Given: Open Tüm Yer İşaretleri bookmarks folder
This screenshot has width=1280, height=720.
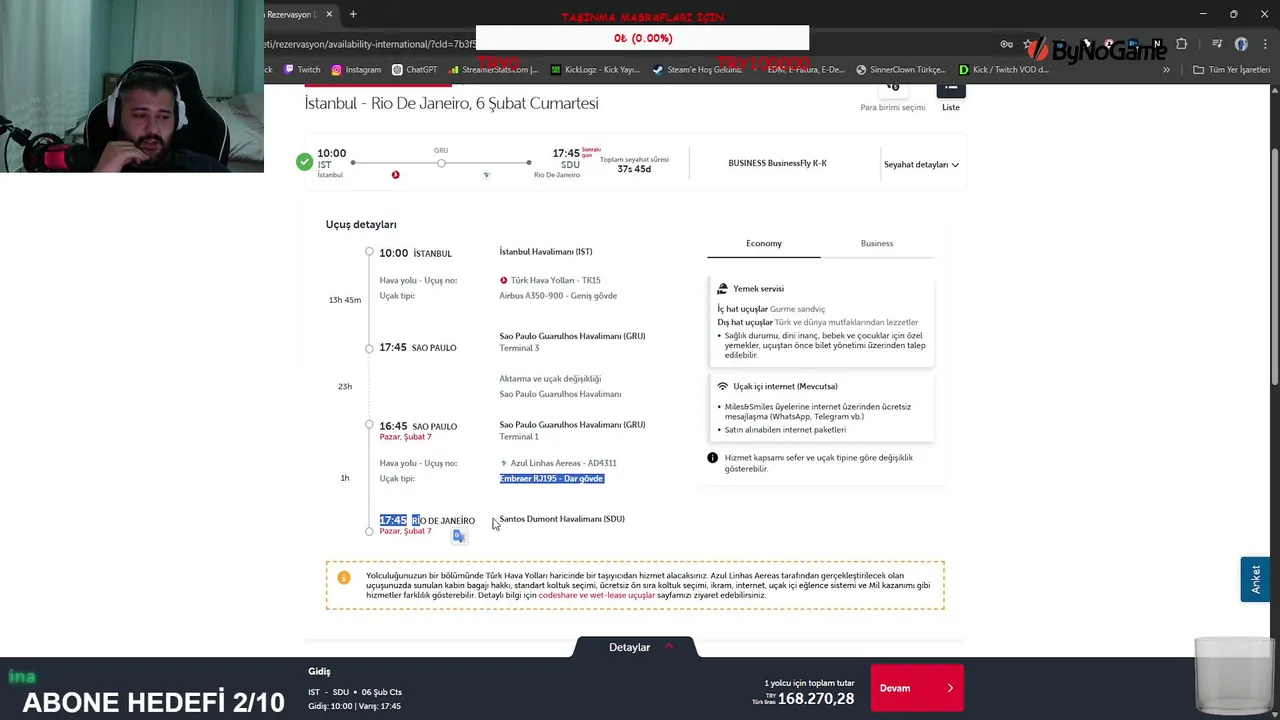Looking at the screenshot, I should [x=1231, y=70].
